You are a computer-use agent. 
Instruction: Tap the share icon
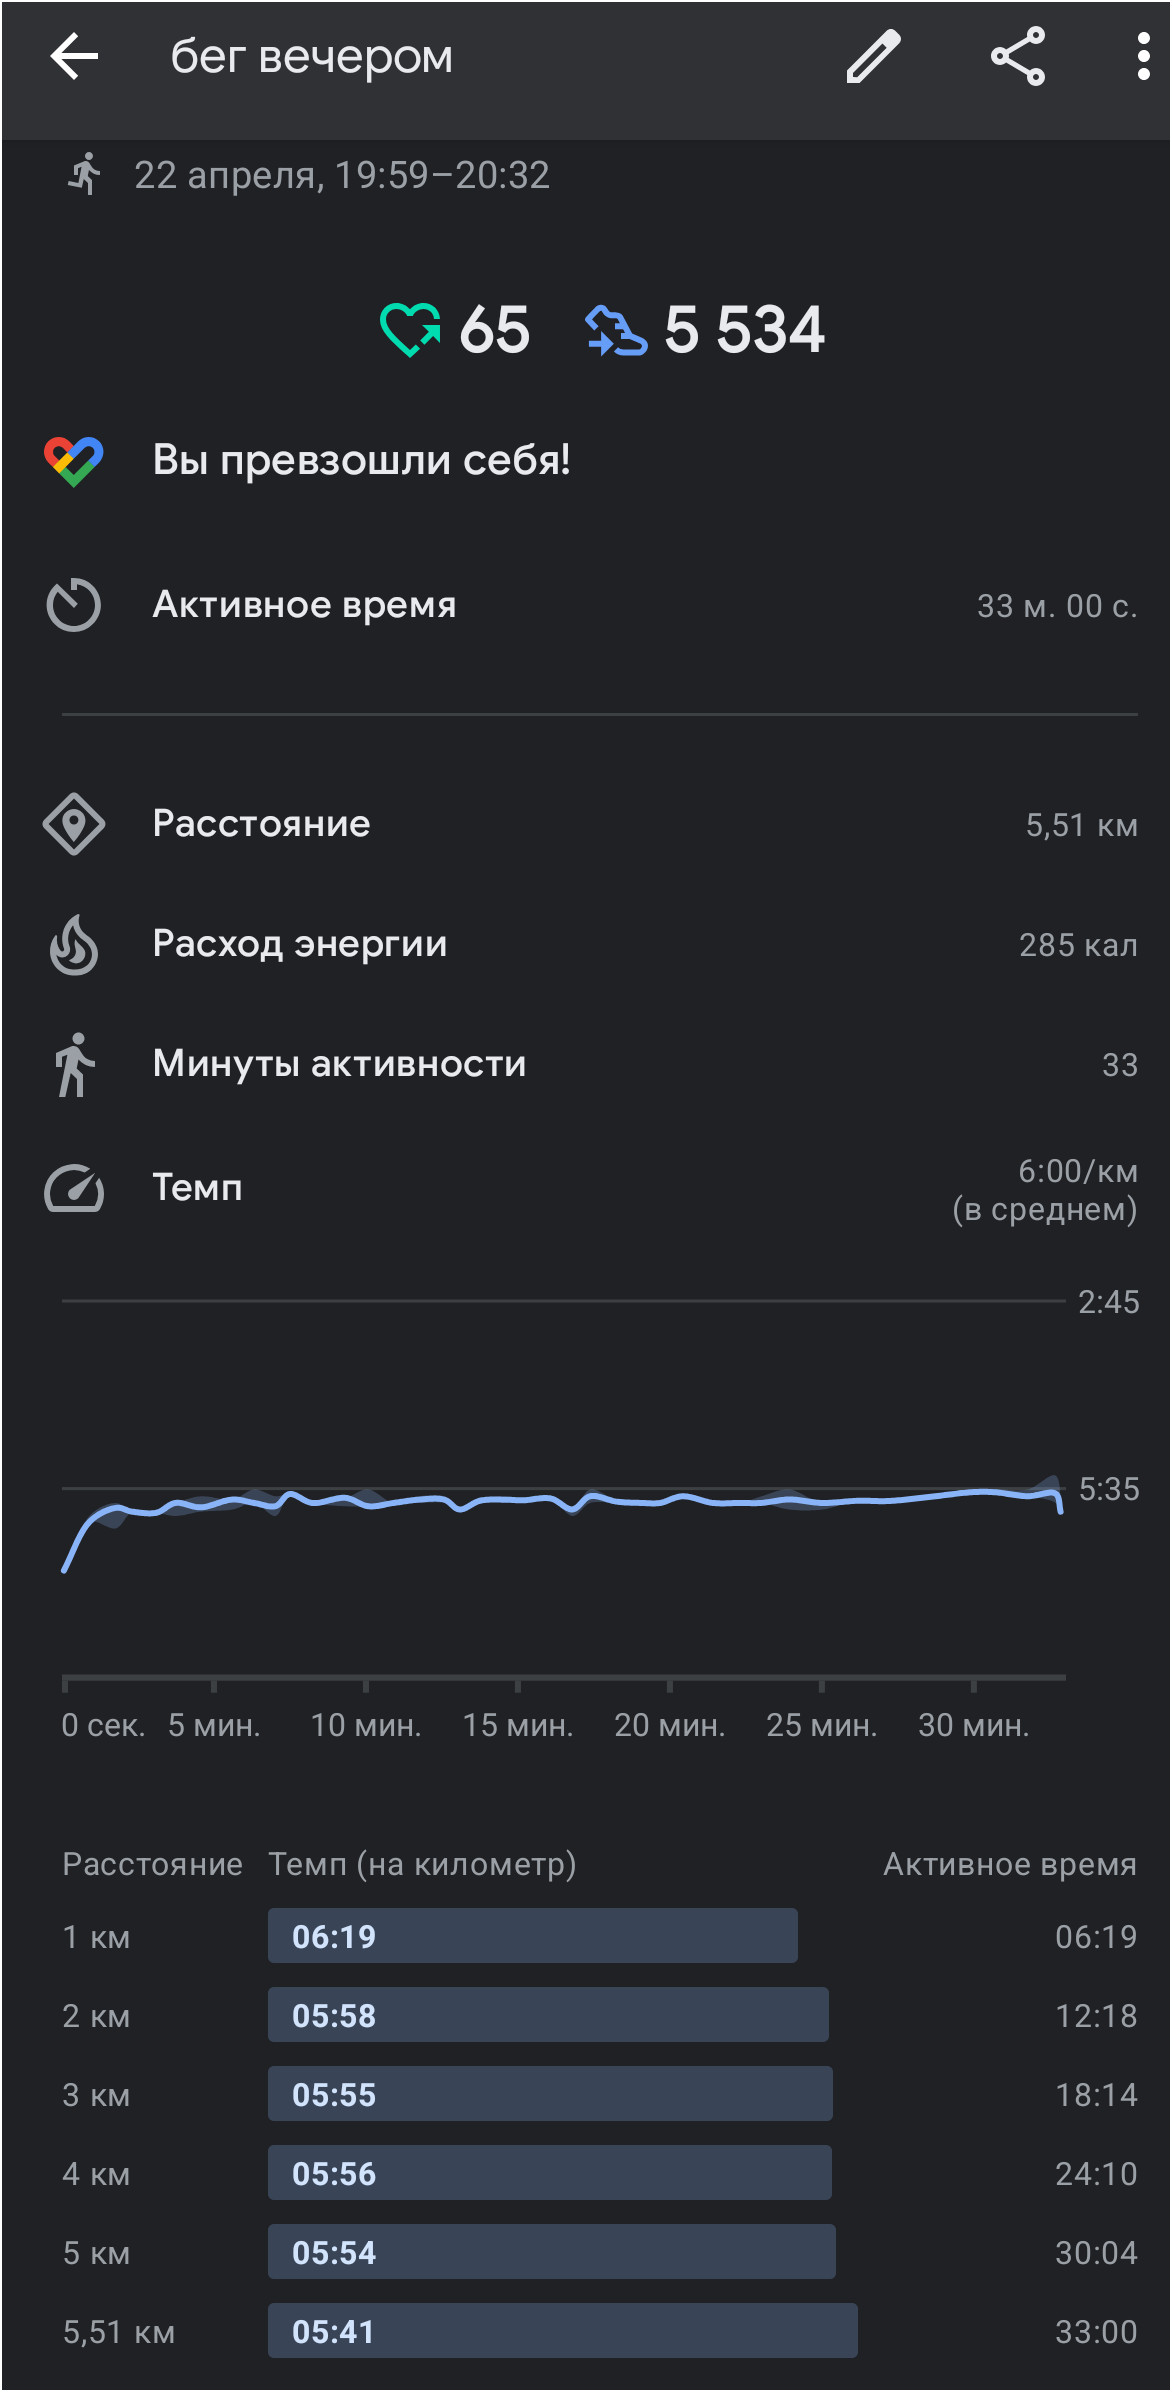1018,56
